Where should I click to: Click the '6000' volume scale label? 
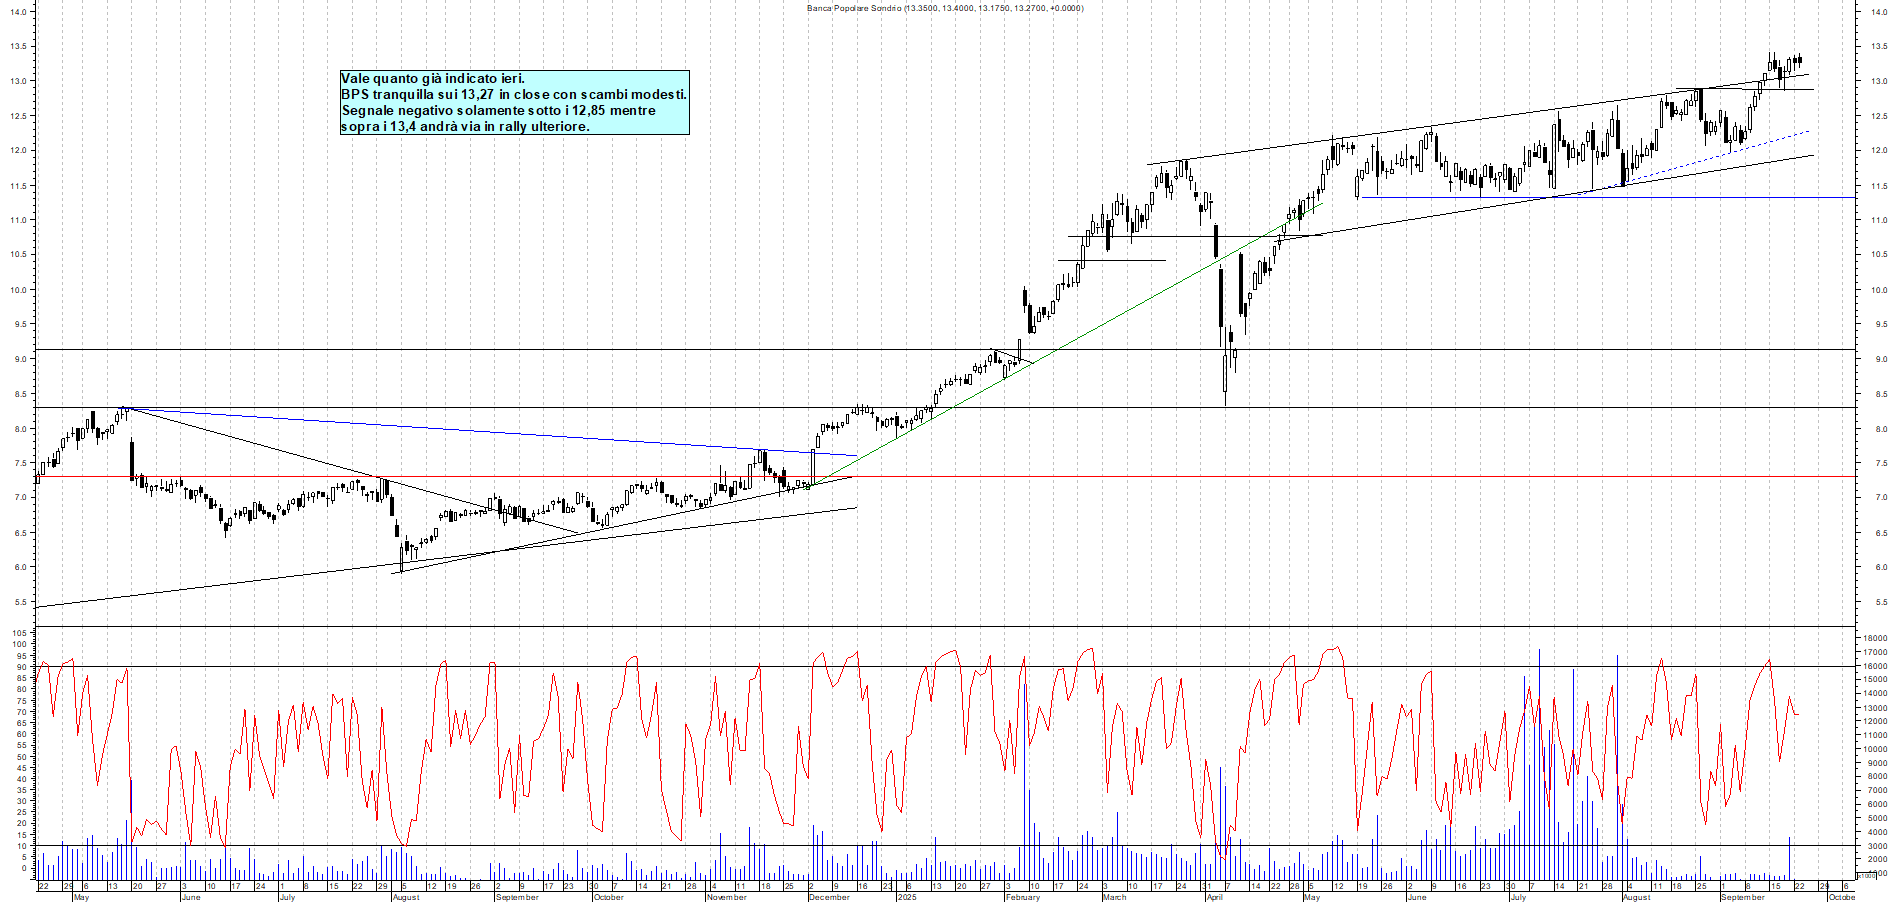click(1877, 804)
